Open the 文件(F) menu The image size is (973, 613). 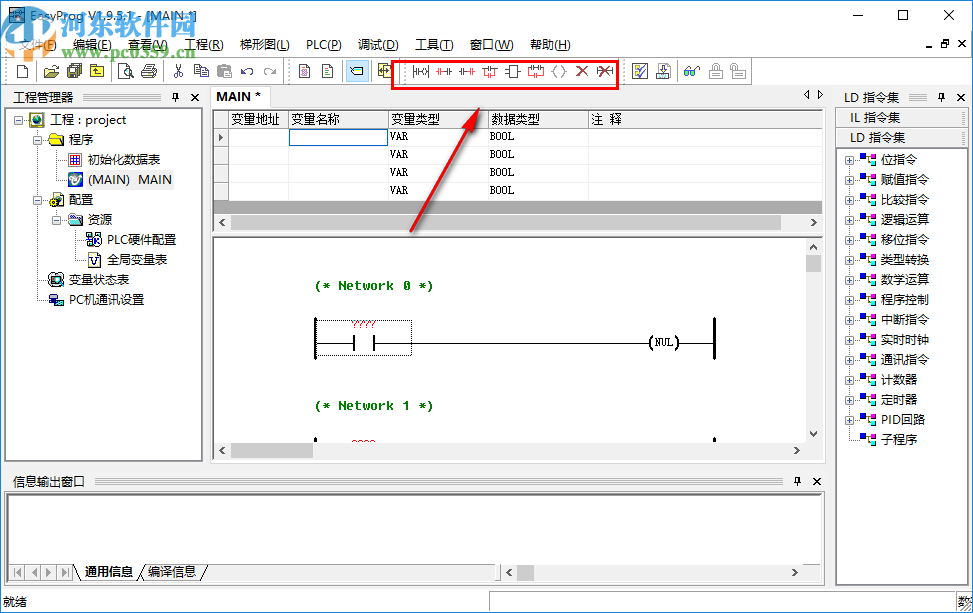coord(36,45)
